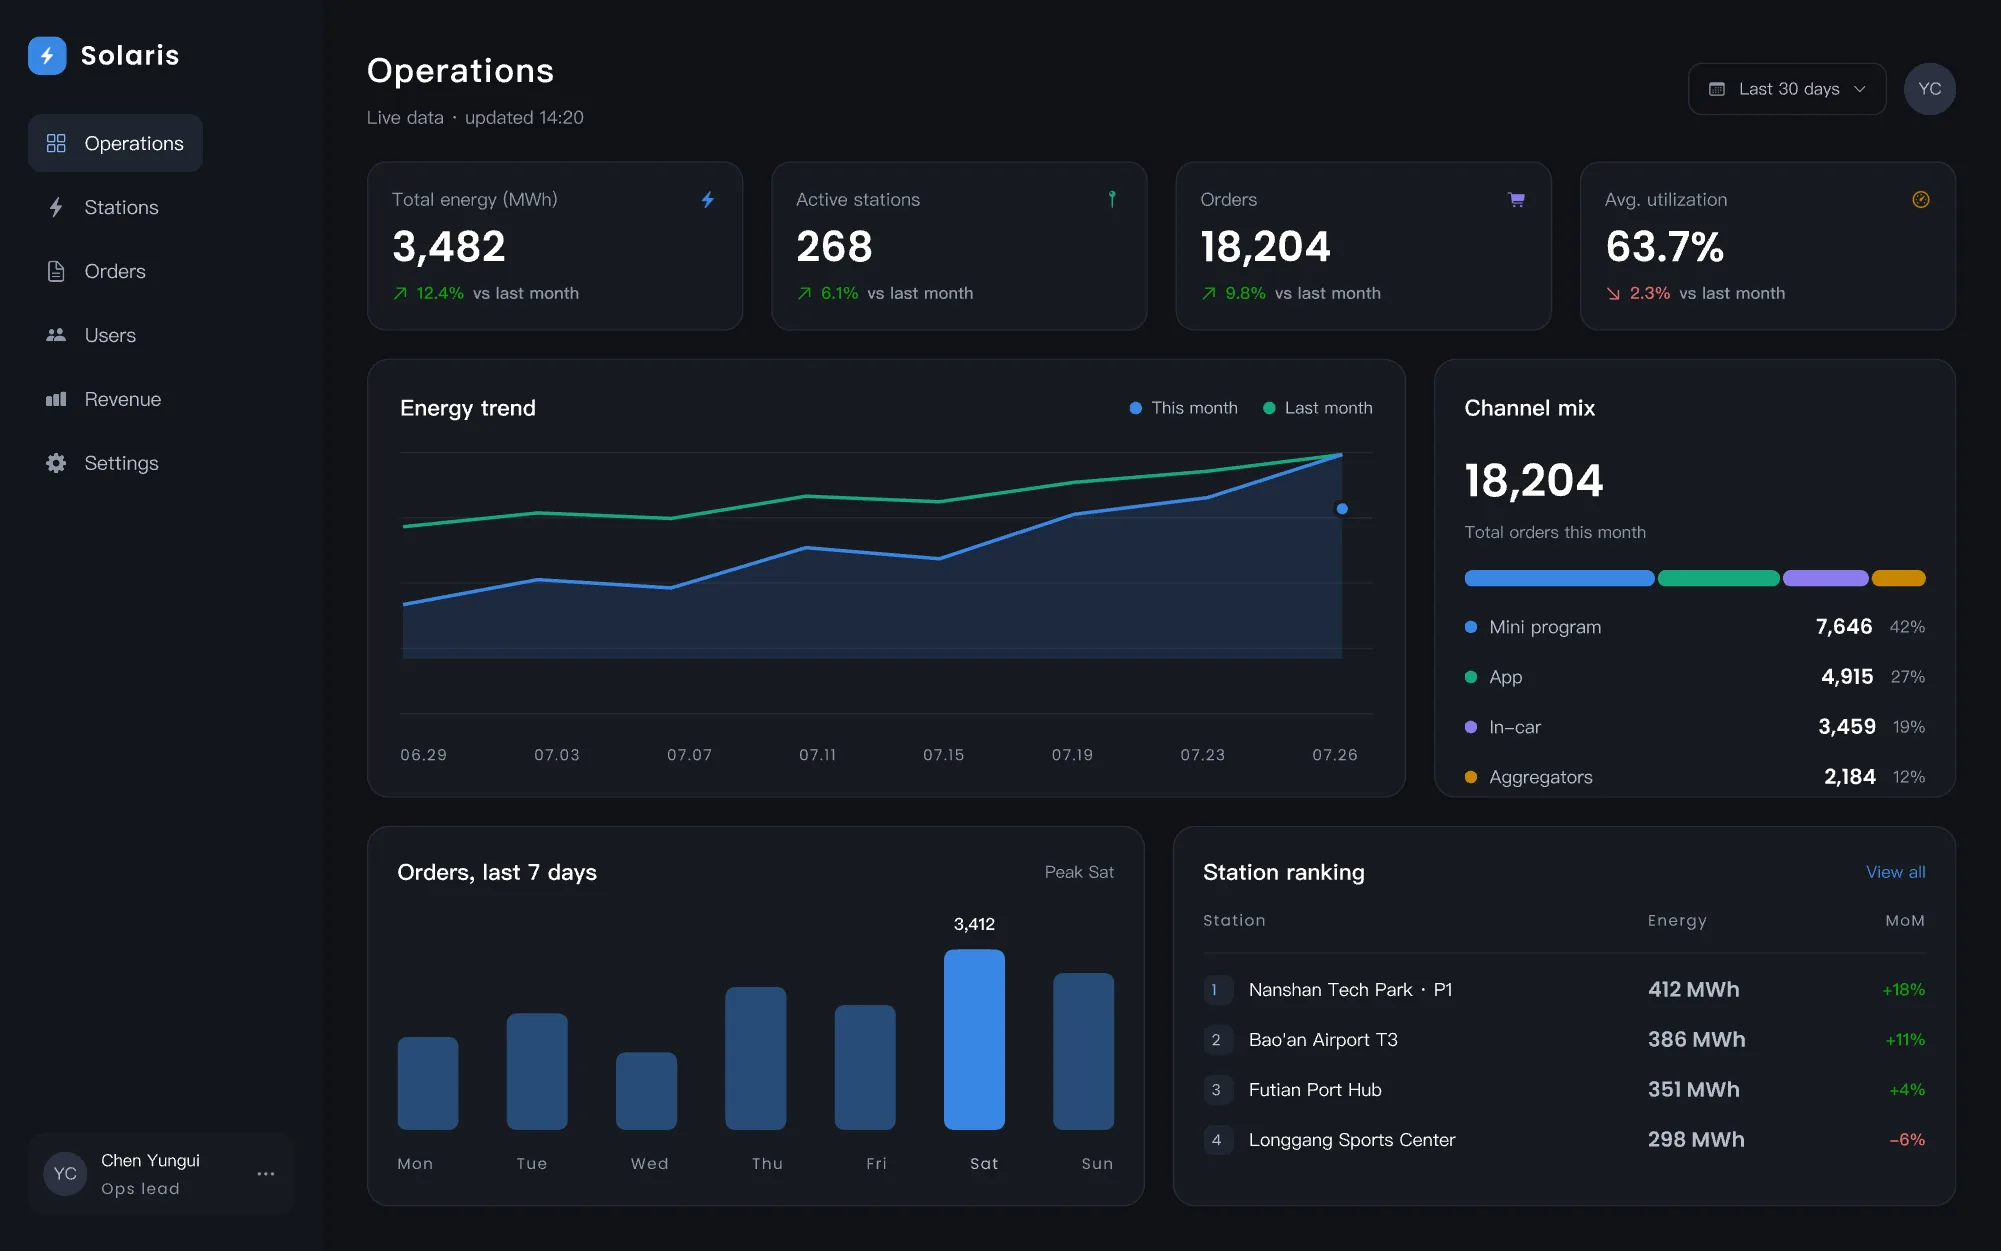Viewport: 2001px width, 1251px height.
Task: Open the Orders menu item in sidebar
Action: click(x=115, y=271)
